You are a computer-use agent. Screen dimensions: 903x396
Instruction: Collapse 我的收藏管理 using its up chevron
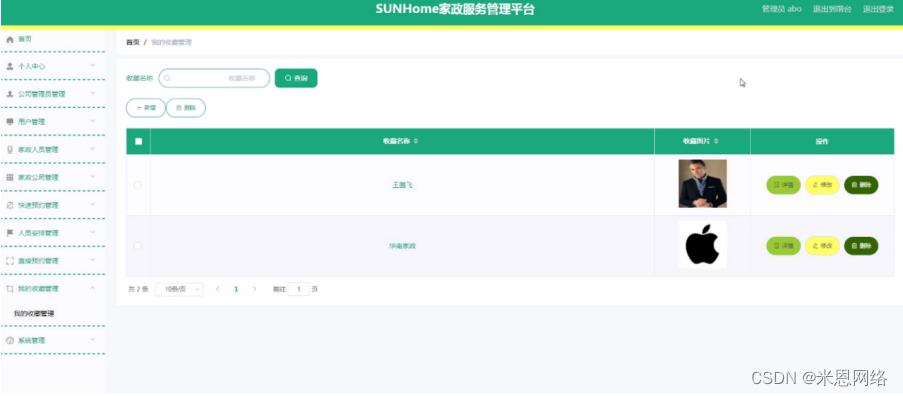pyautogui.click(x=92, y=288)
